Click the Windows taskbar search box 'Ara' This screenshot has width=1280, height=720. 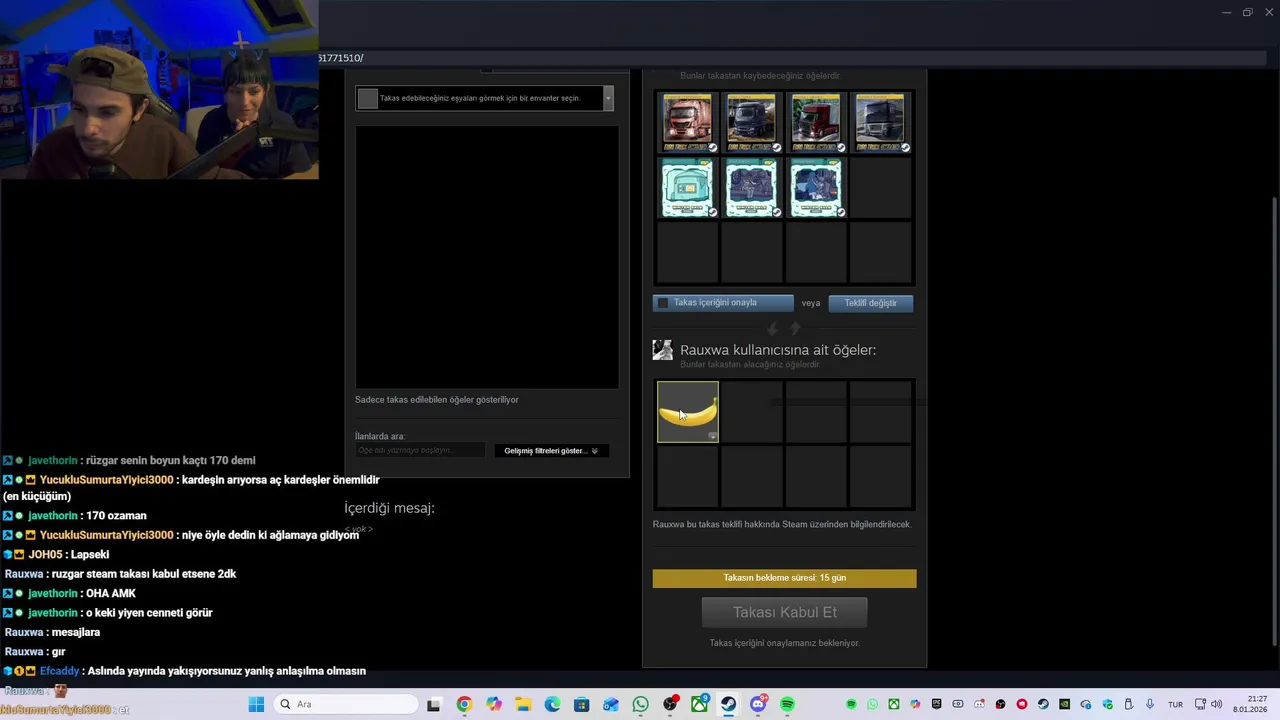pos(348,704)
